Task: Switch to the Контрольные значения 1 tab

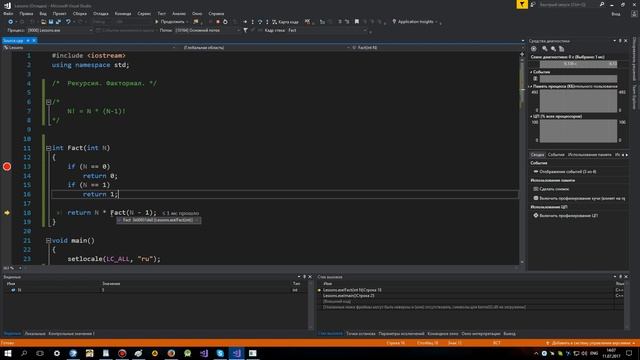Action: tap(71, 334)
